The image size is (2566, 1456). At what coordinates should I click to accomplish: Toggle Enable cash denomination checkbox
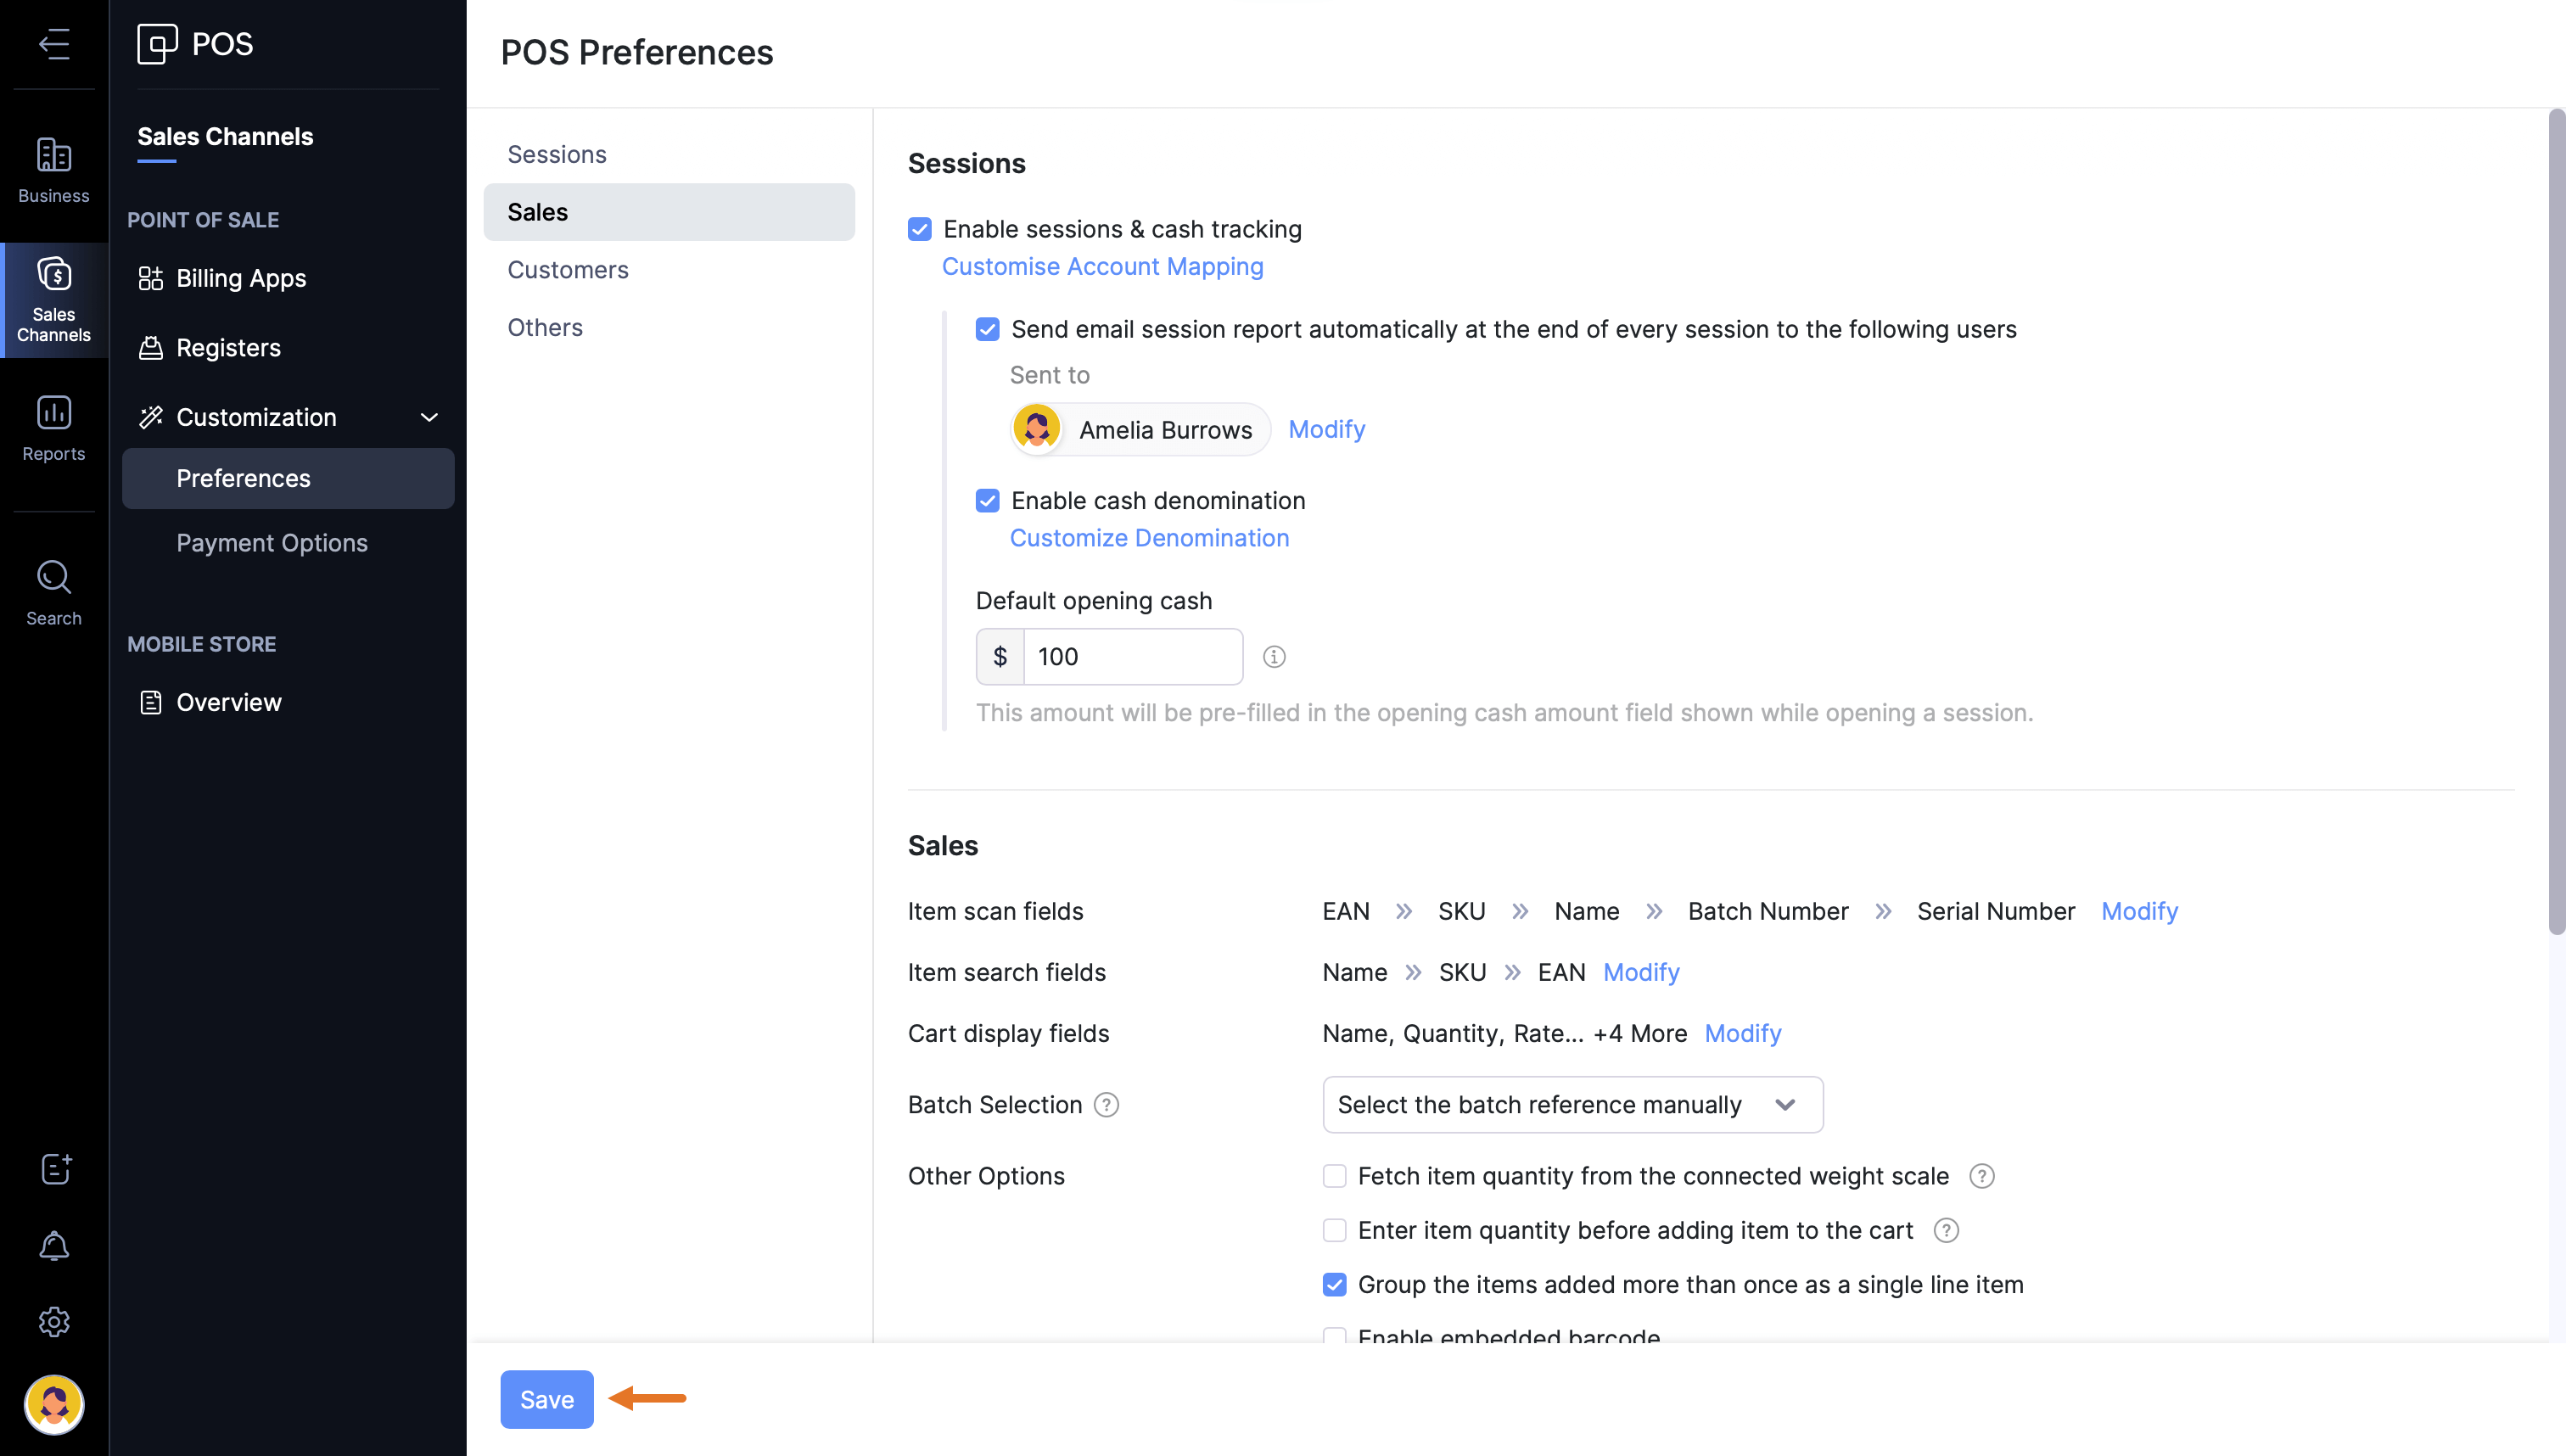pos(987,501)
